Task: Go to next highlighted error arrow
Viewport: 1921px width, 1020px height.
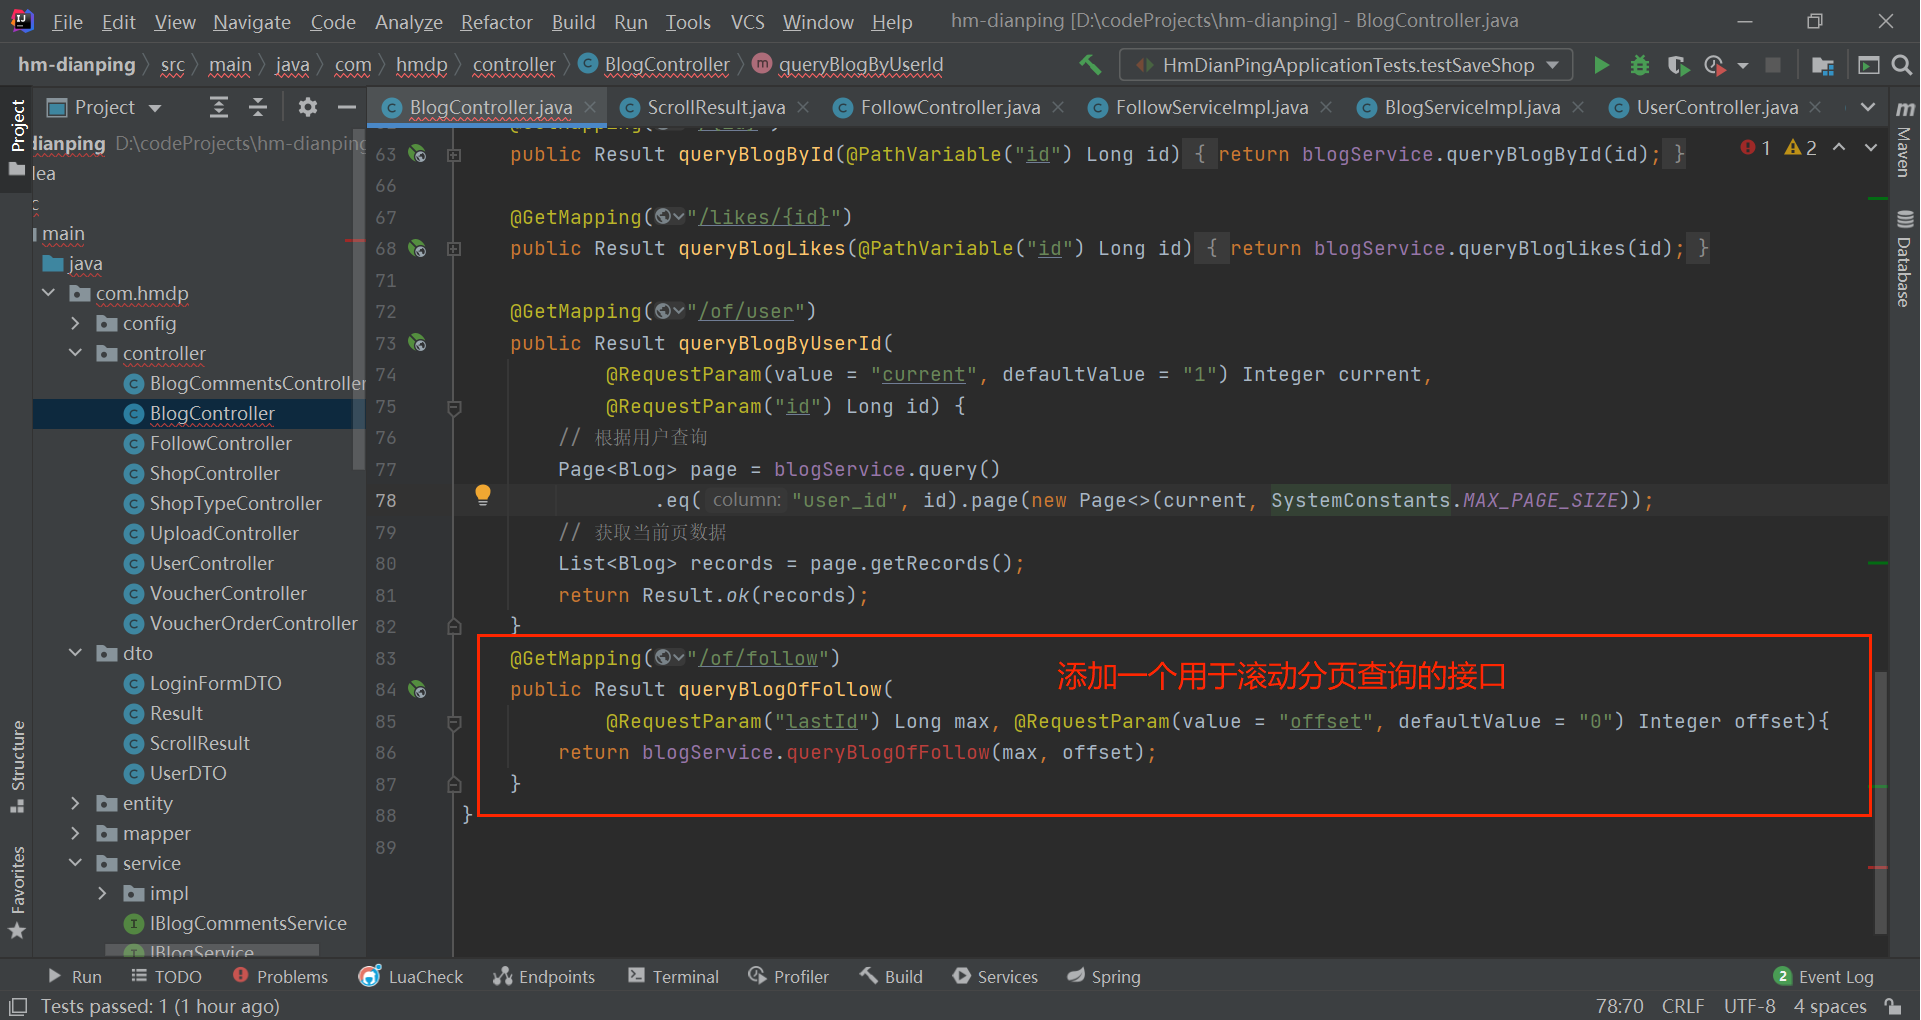Action: coord(1871,147)
